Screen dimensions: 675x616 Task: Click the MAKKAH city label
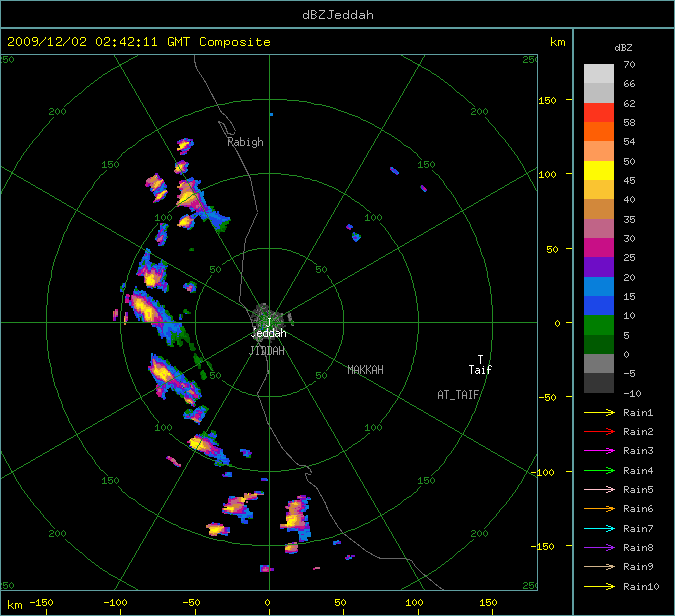tap(365, 370)
